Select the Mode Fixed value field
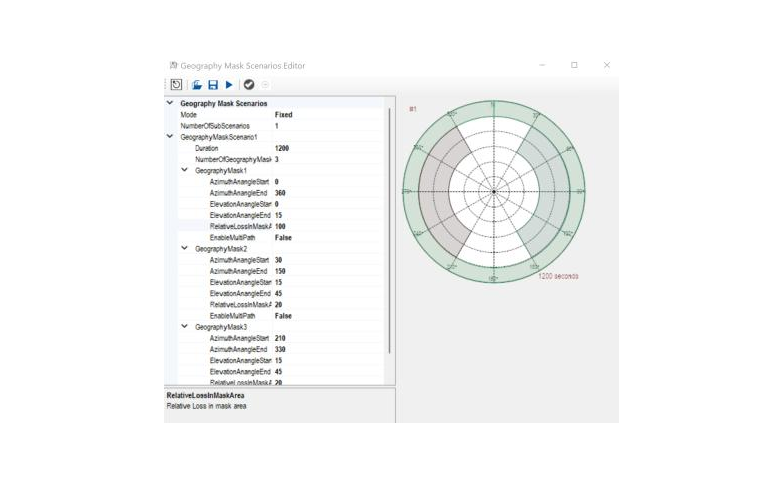The image size is (784, 484). 283,115
